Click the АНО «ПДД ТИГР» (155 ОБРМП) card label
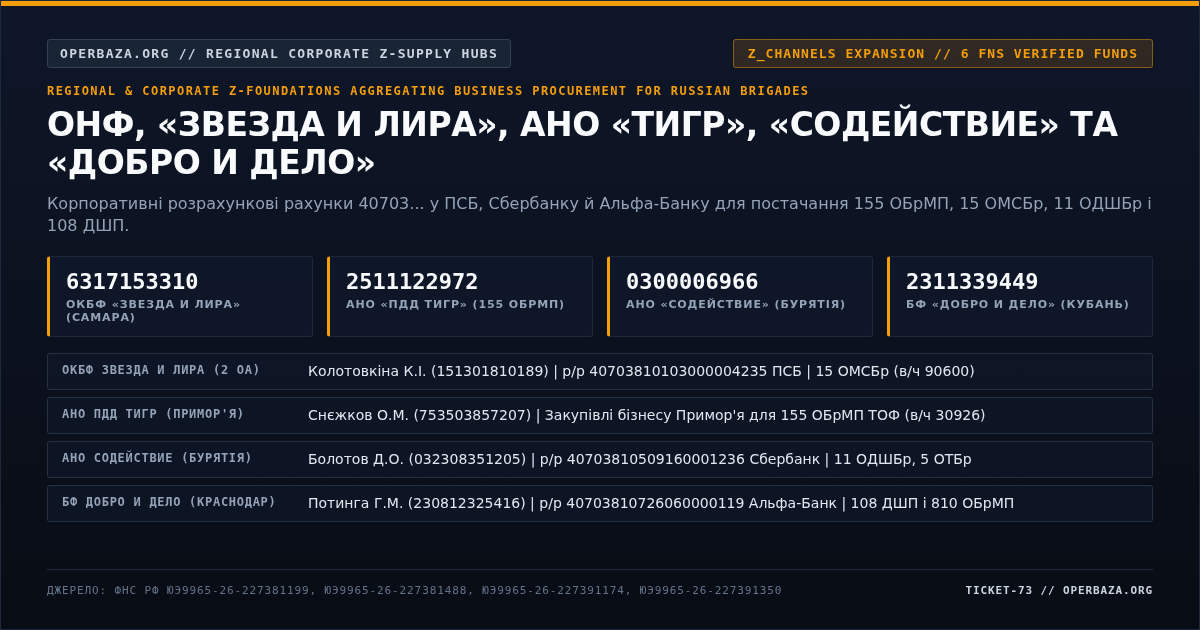The width and height of the screenshot is (1200, 630). coord(455,304)
